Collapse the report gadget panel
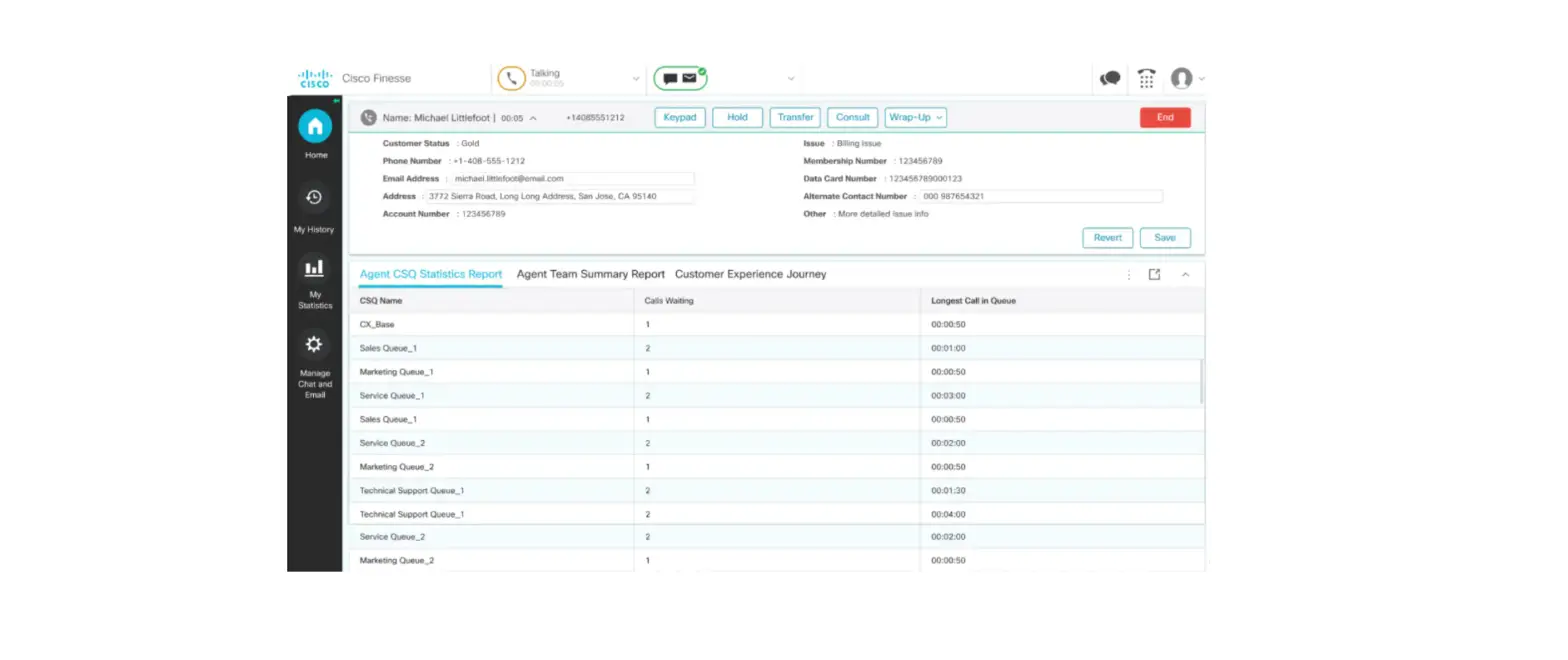 pos(1186,274)
